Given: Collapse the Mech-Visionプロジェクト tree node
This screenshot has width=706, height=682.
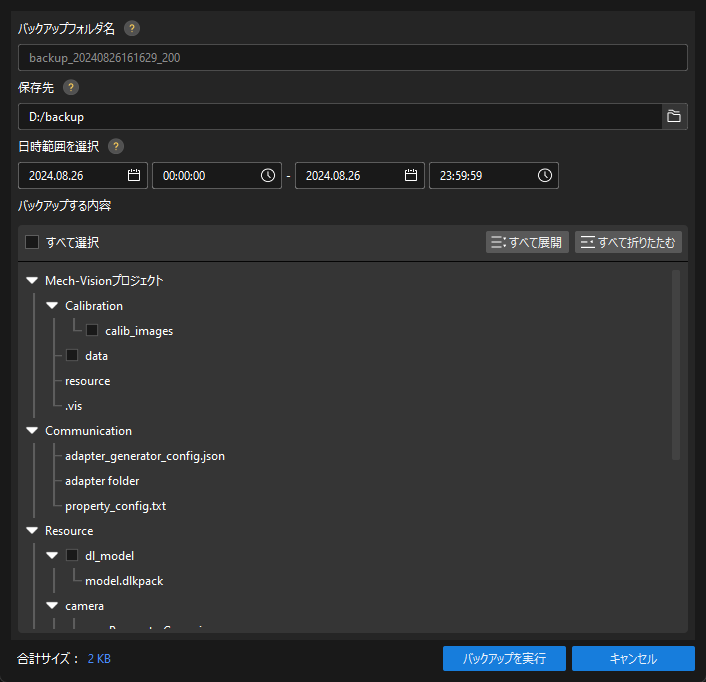Looking at the screenshot, I should click(32, 281).
